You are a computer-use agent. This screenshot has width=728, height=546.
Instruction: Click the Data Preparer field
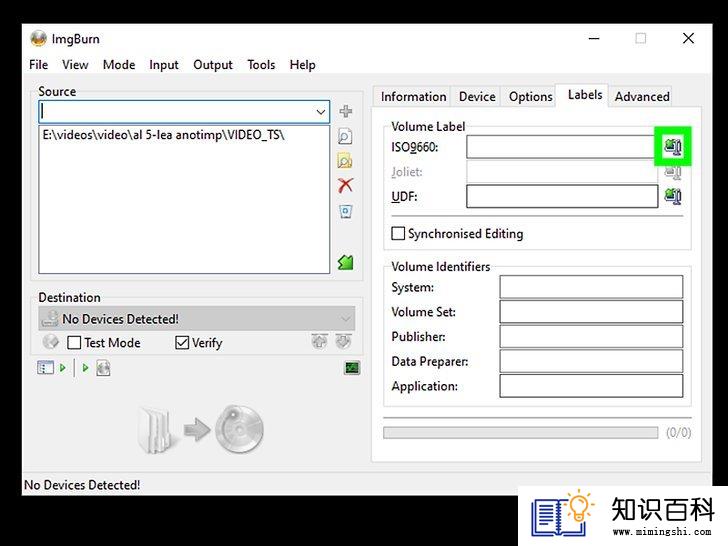[x=591, y=361]
